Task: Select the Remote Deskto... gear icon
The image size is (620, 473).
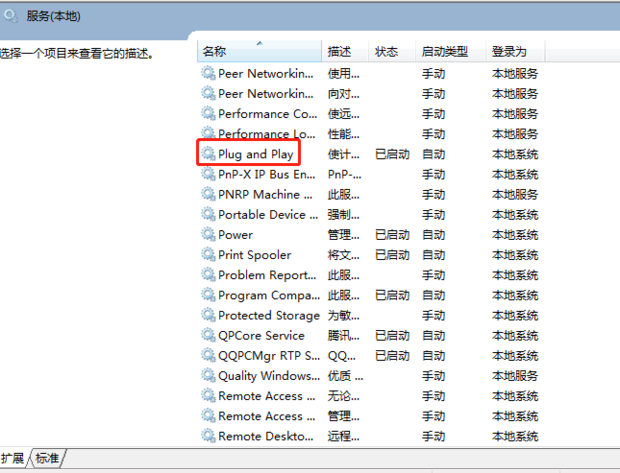Action: point(208,435)
